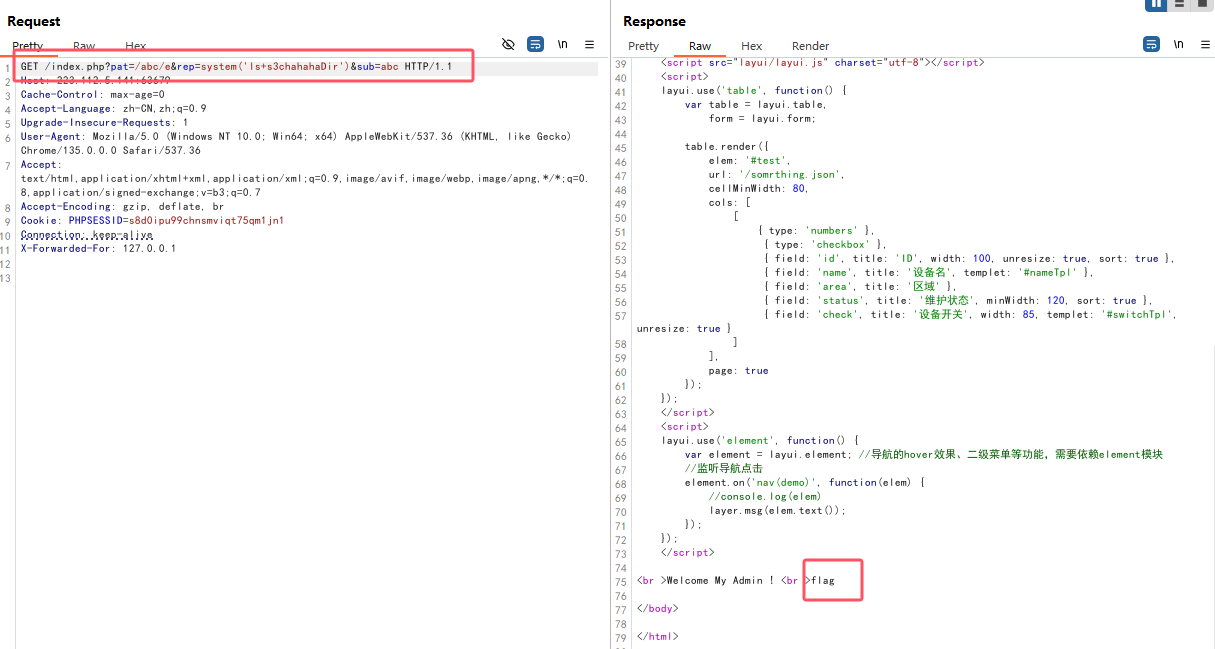The height and width of the screenshot is (649, 1215).
Task: Click the flag output in response
Action: click(x=823, y=581)
